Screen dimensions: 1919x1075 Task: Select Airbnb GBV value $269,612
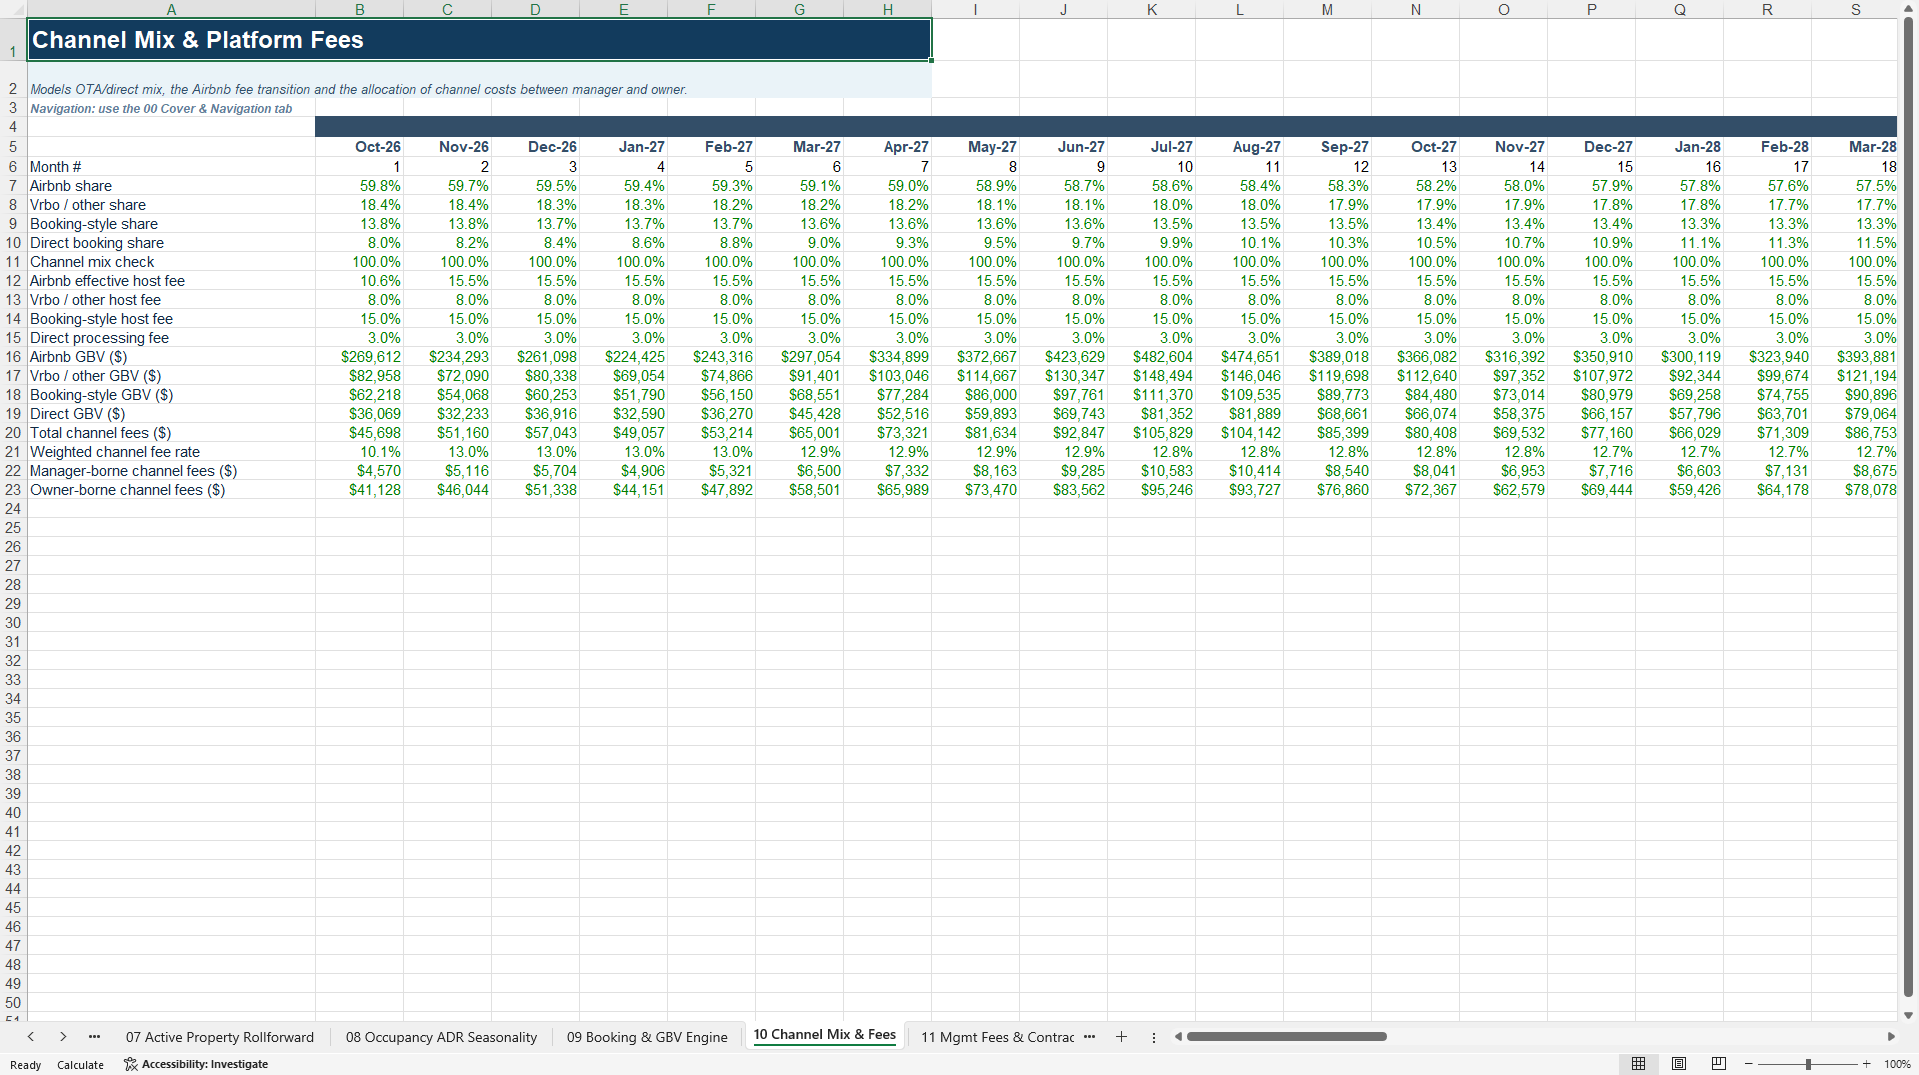coord(360,357)
